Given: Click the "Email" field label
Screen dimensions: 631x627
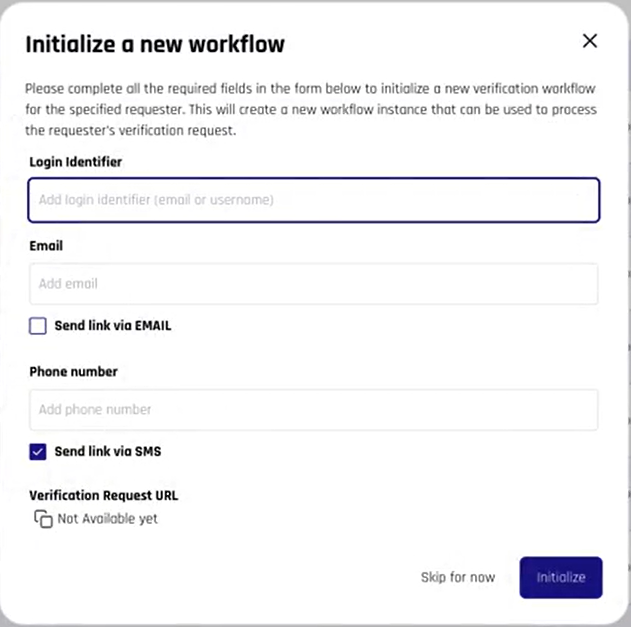Looking at the screenshot, I should pos(46,245).
